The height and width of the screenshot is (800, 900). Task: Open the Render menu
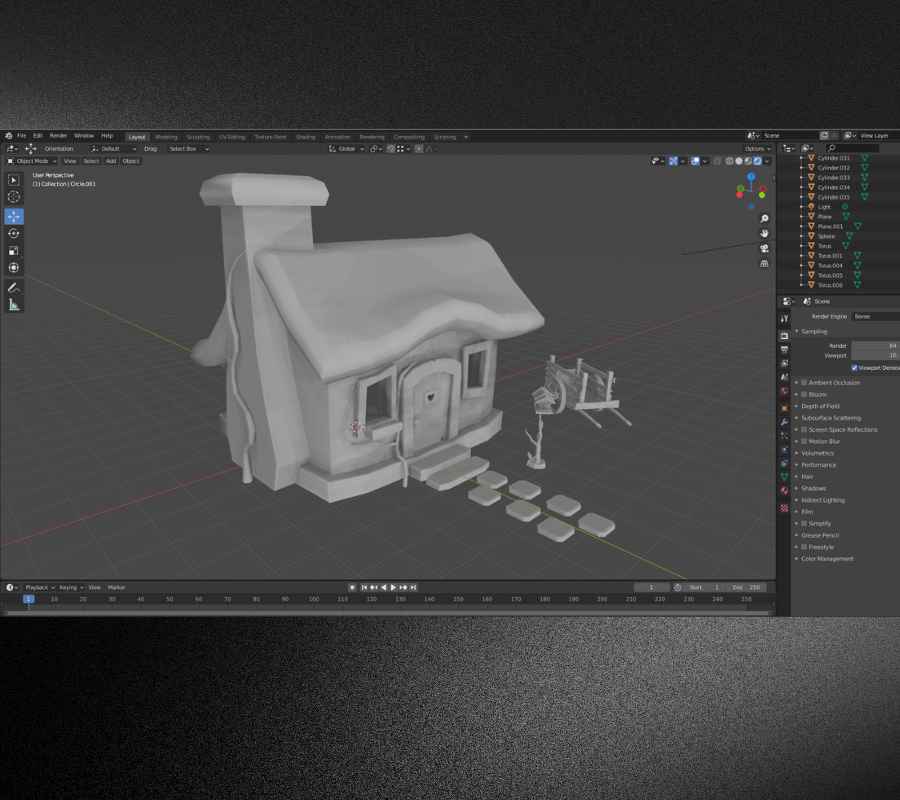point(58,136)
